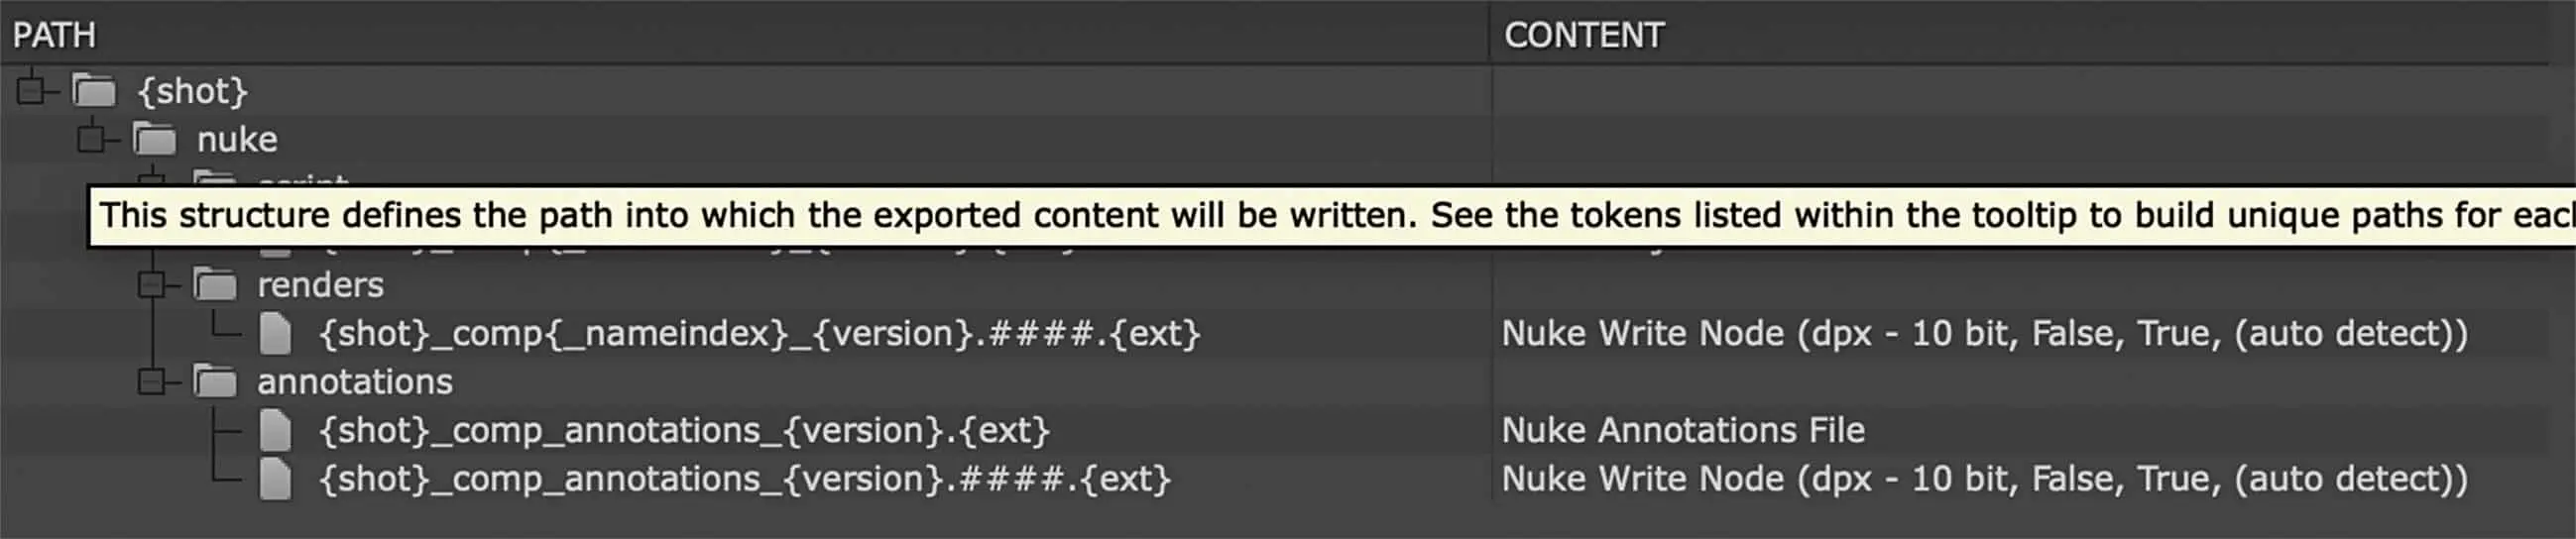Click file icon for {shot}_comp{_nameindex} render path
Image resolution: width=2576 pixels, height=539 pixels.
pos(275,333)
